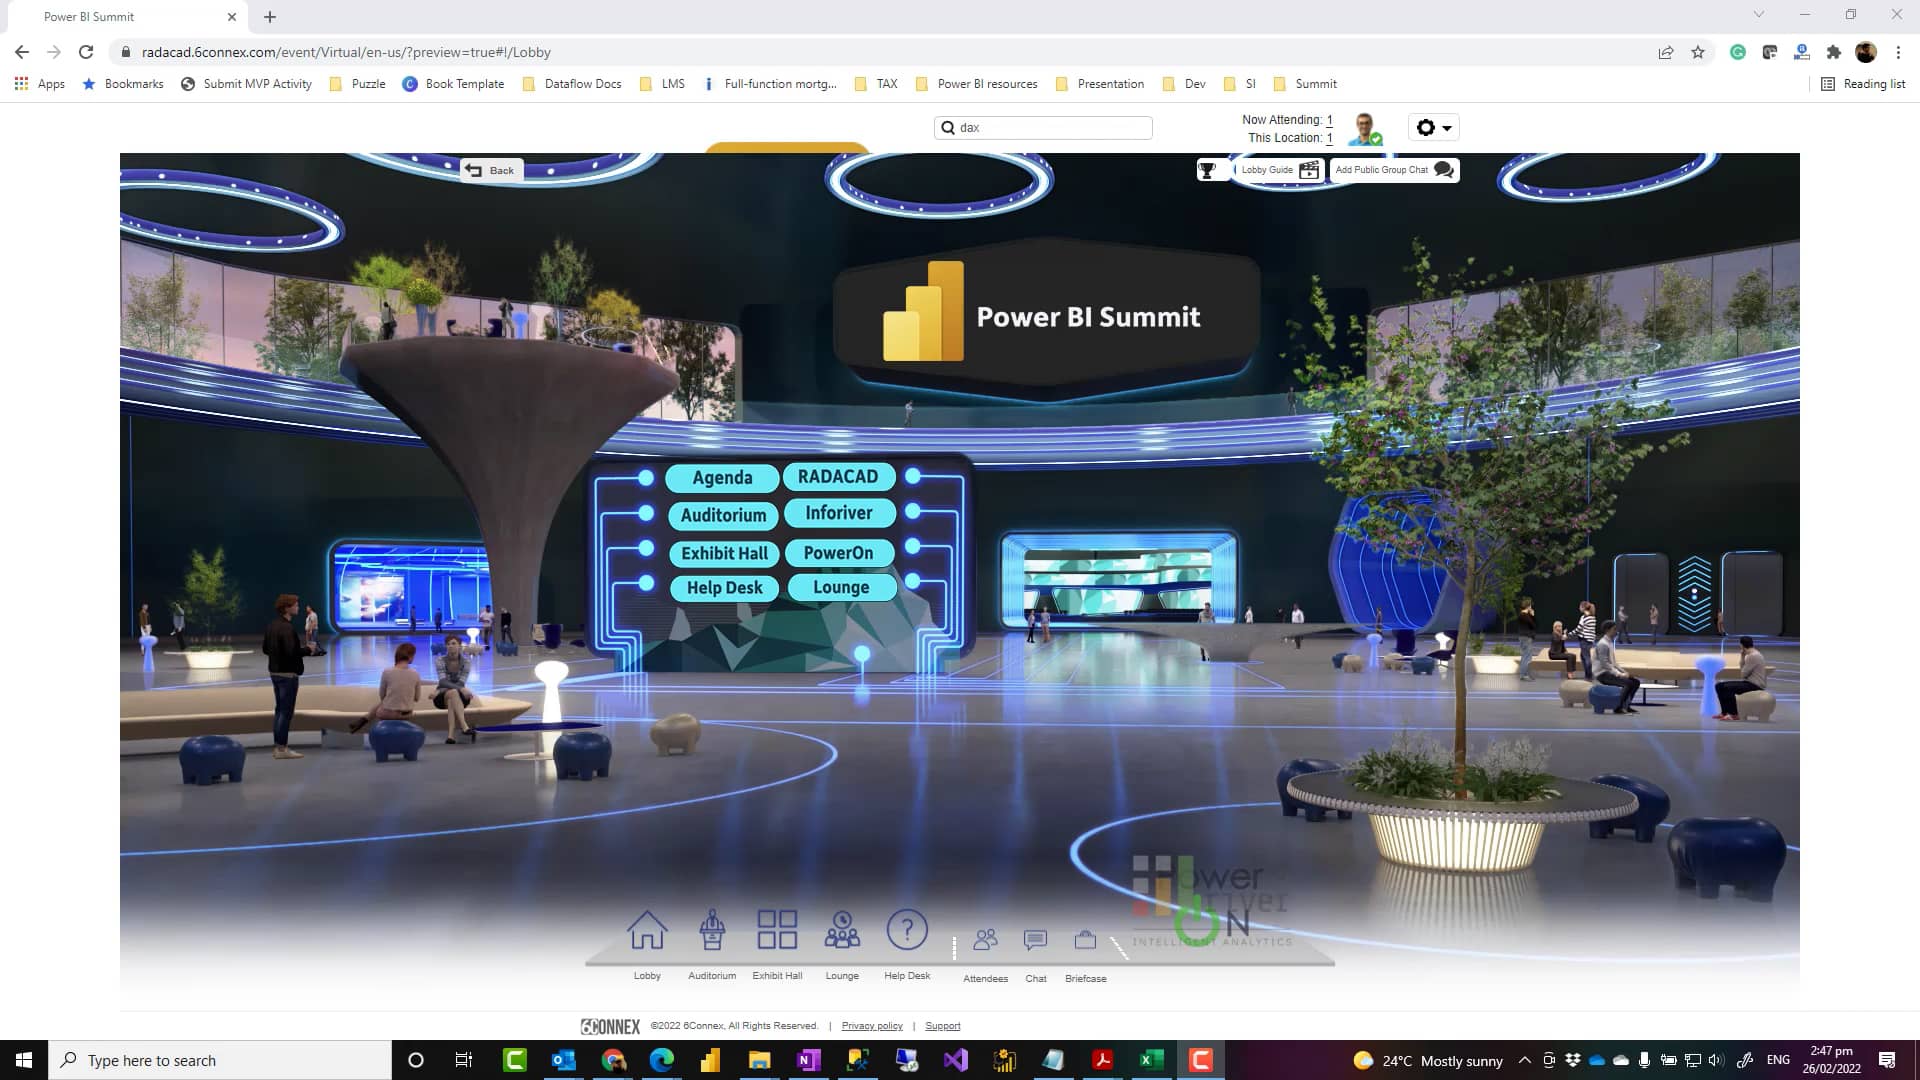Open Book Template bookmark
The height and width of the screenshot is (1080, 1920).
coord(454,84)
